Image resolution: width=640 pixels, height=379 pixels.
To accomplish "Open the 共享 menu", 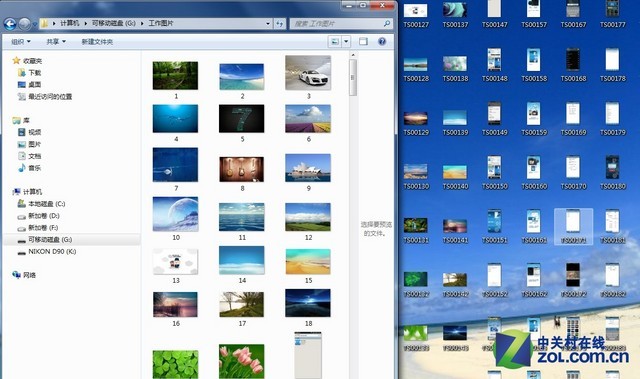I will [x=56, y=42].
